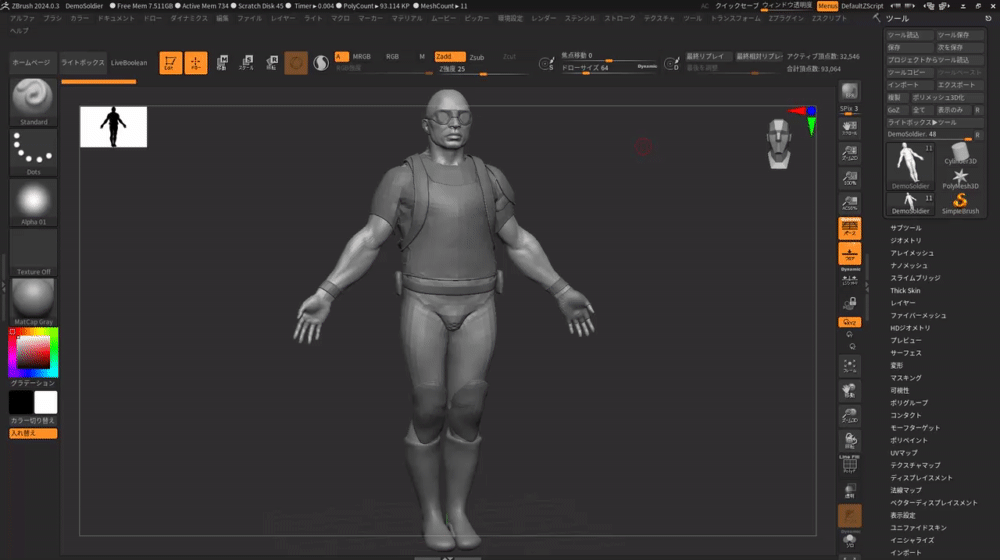Image resolution: width=1000 pixels, height=560 pixels.
Task: Toggle the Perspective (Dynamic) button
Action: point(849,228)
